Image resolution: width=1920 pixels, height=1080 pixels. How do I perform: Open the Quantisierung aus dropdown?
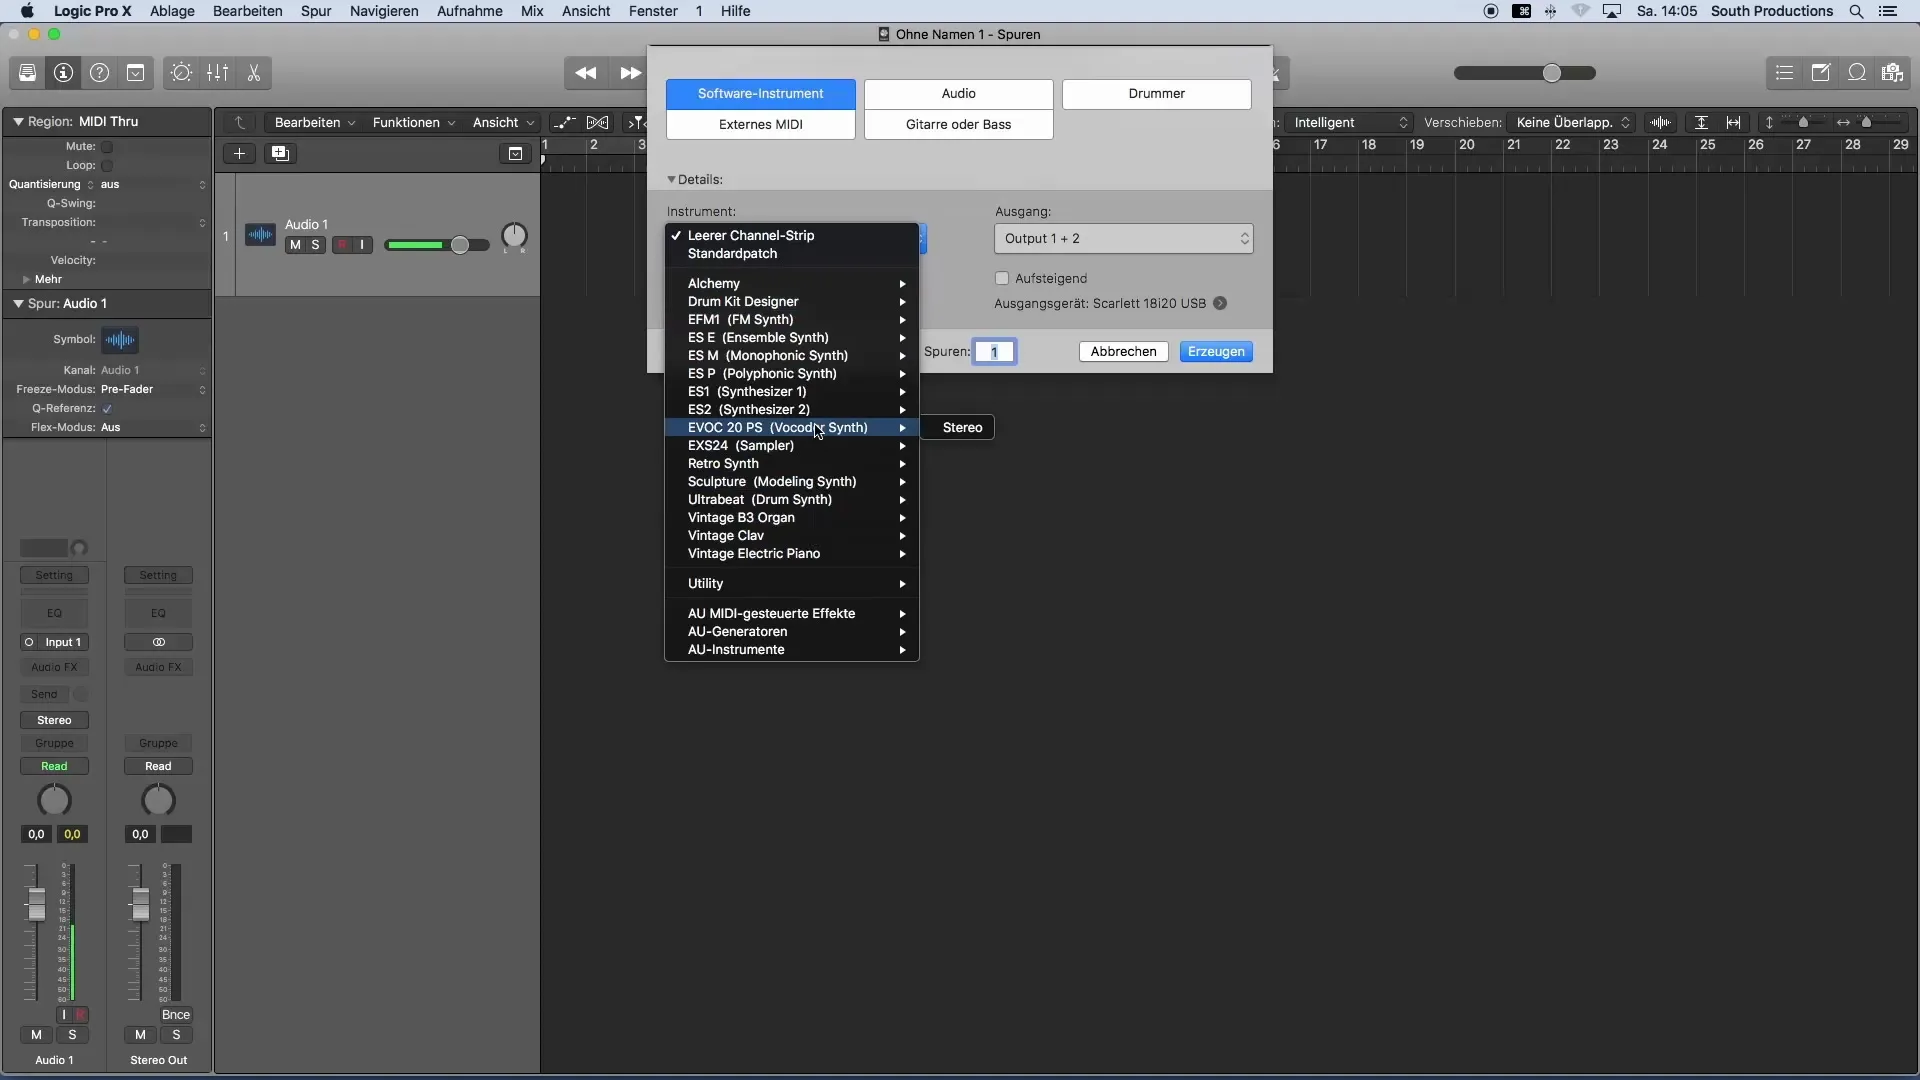tap(153, 184)
